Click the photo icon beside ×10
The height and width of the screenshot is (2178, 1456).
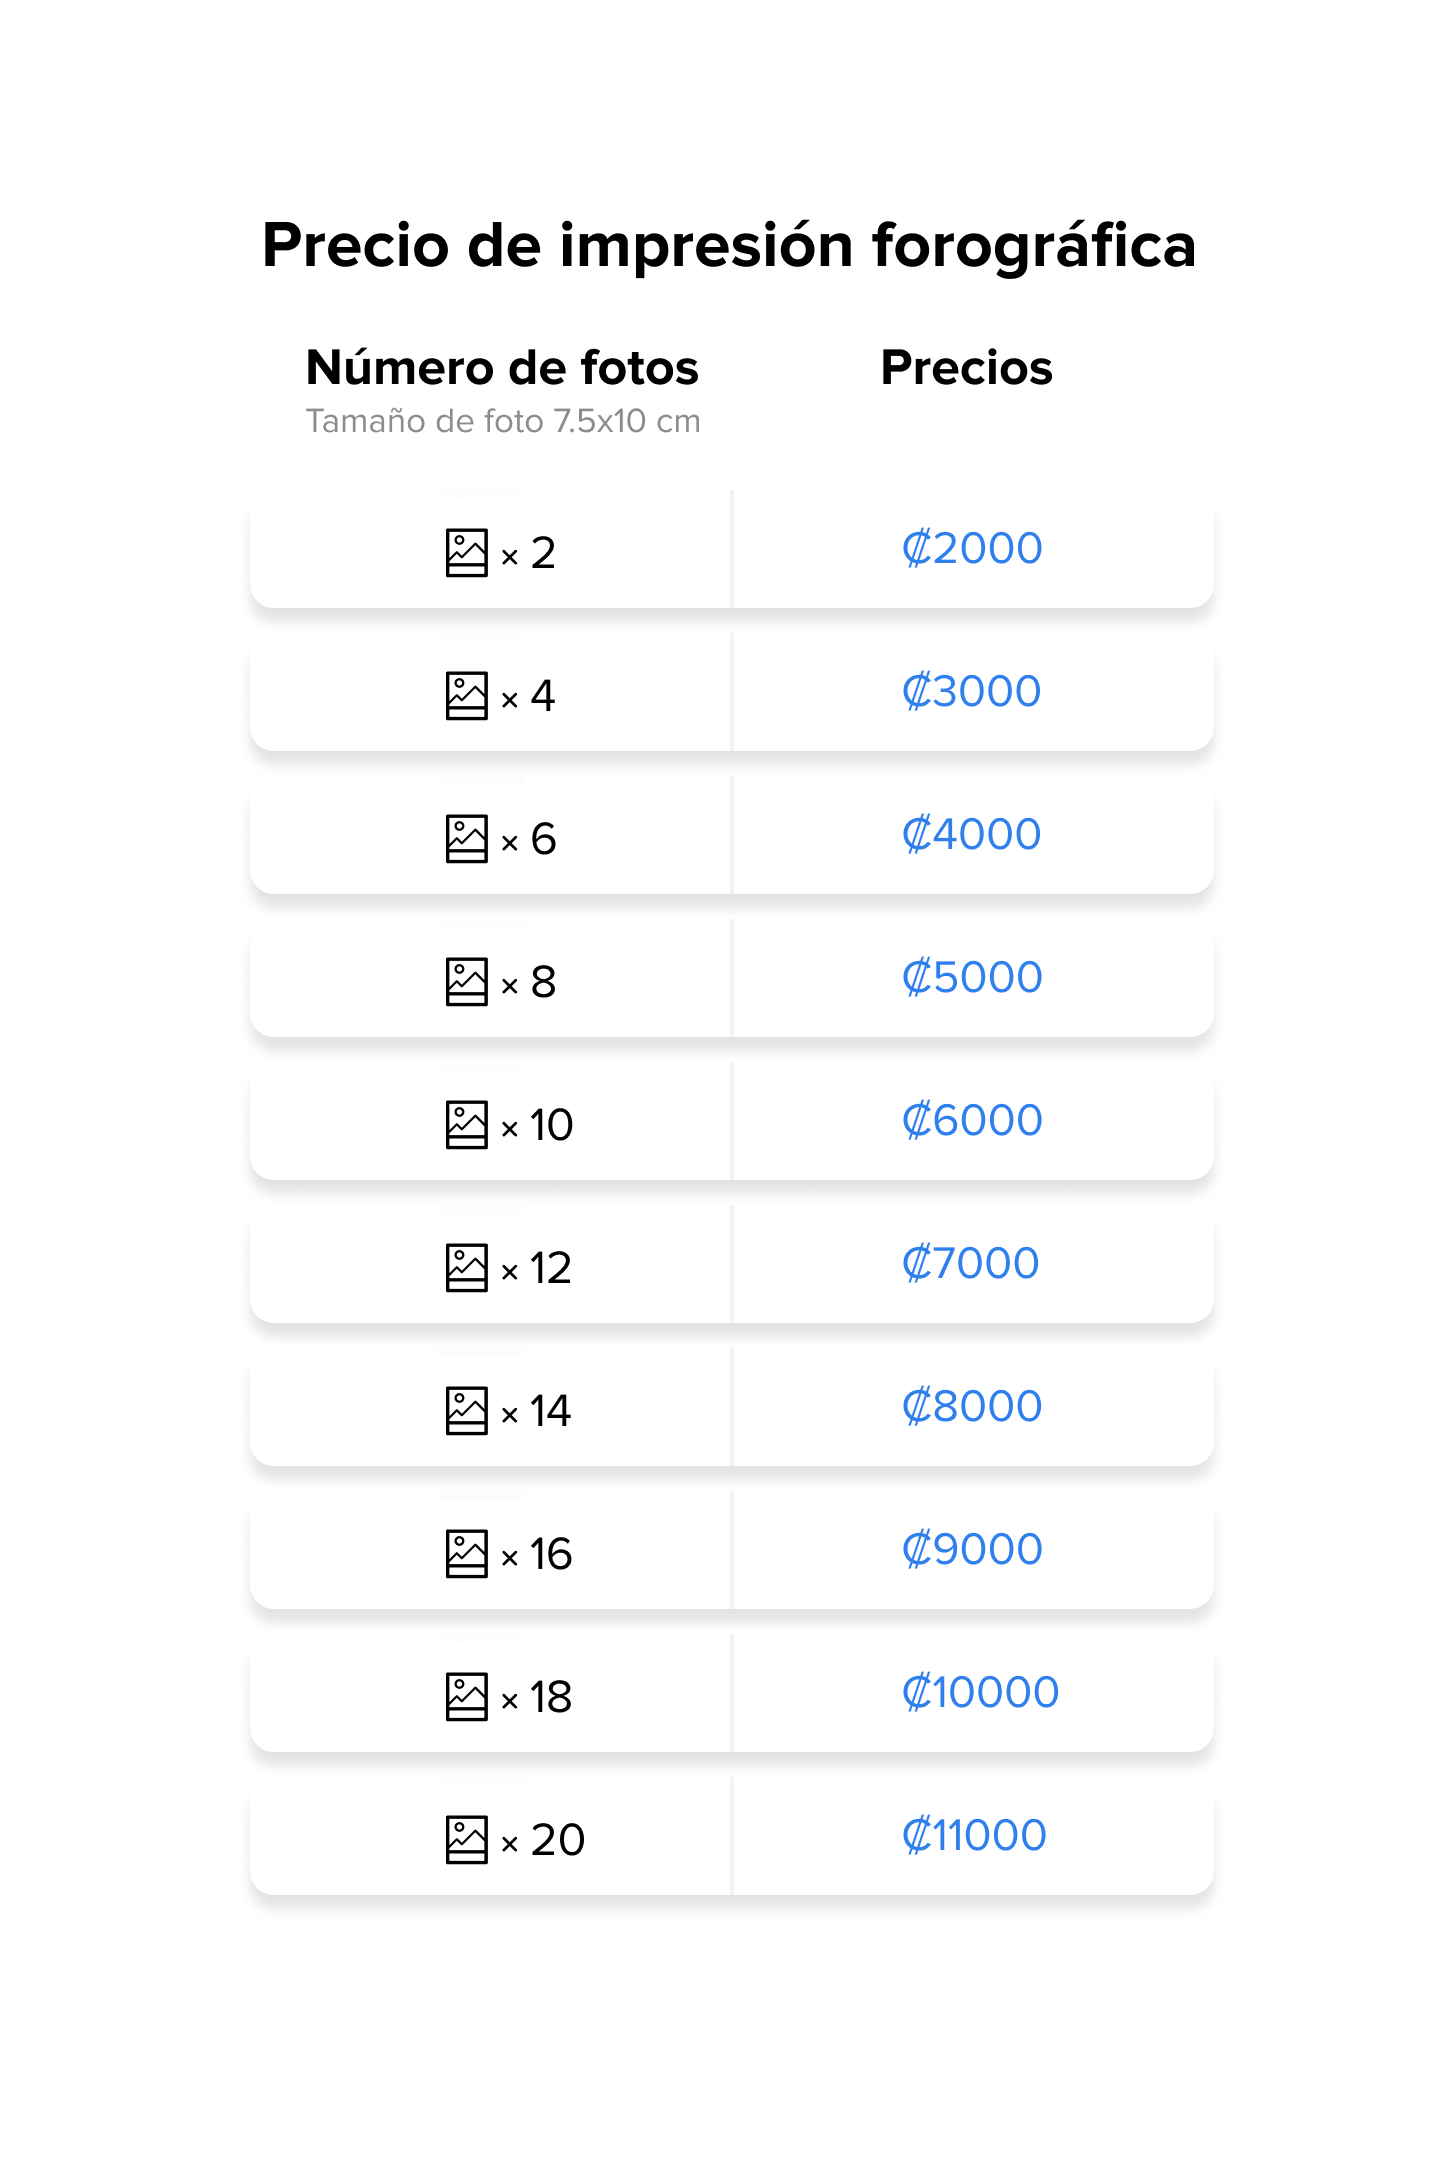(x=466, y=1125)
